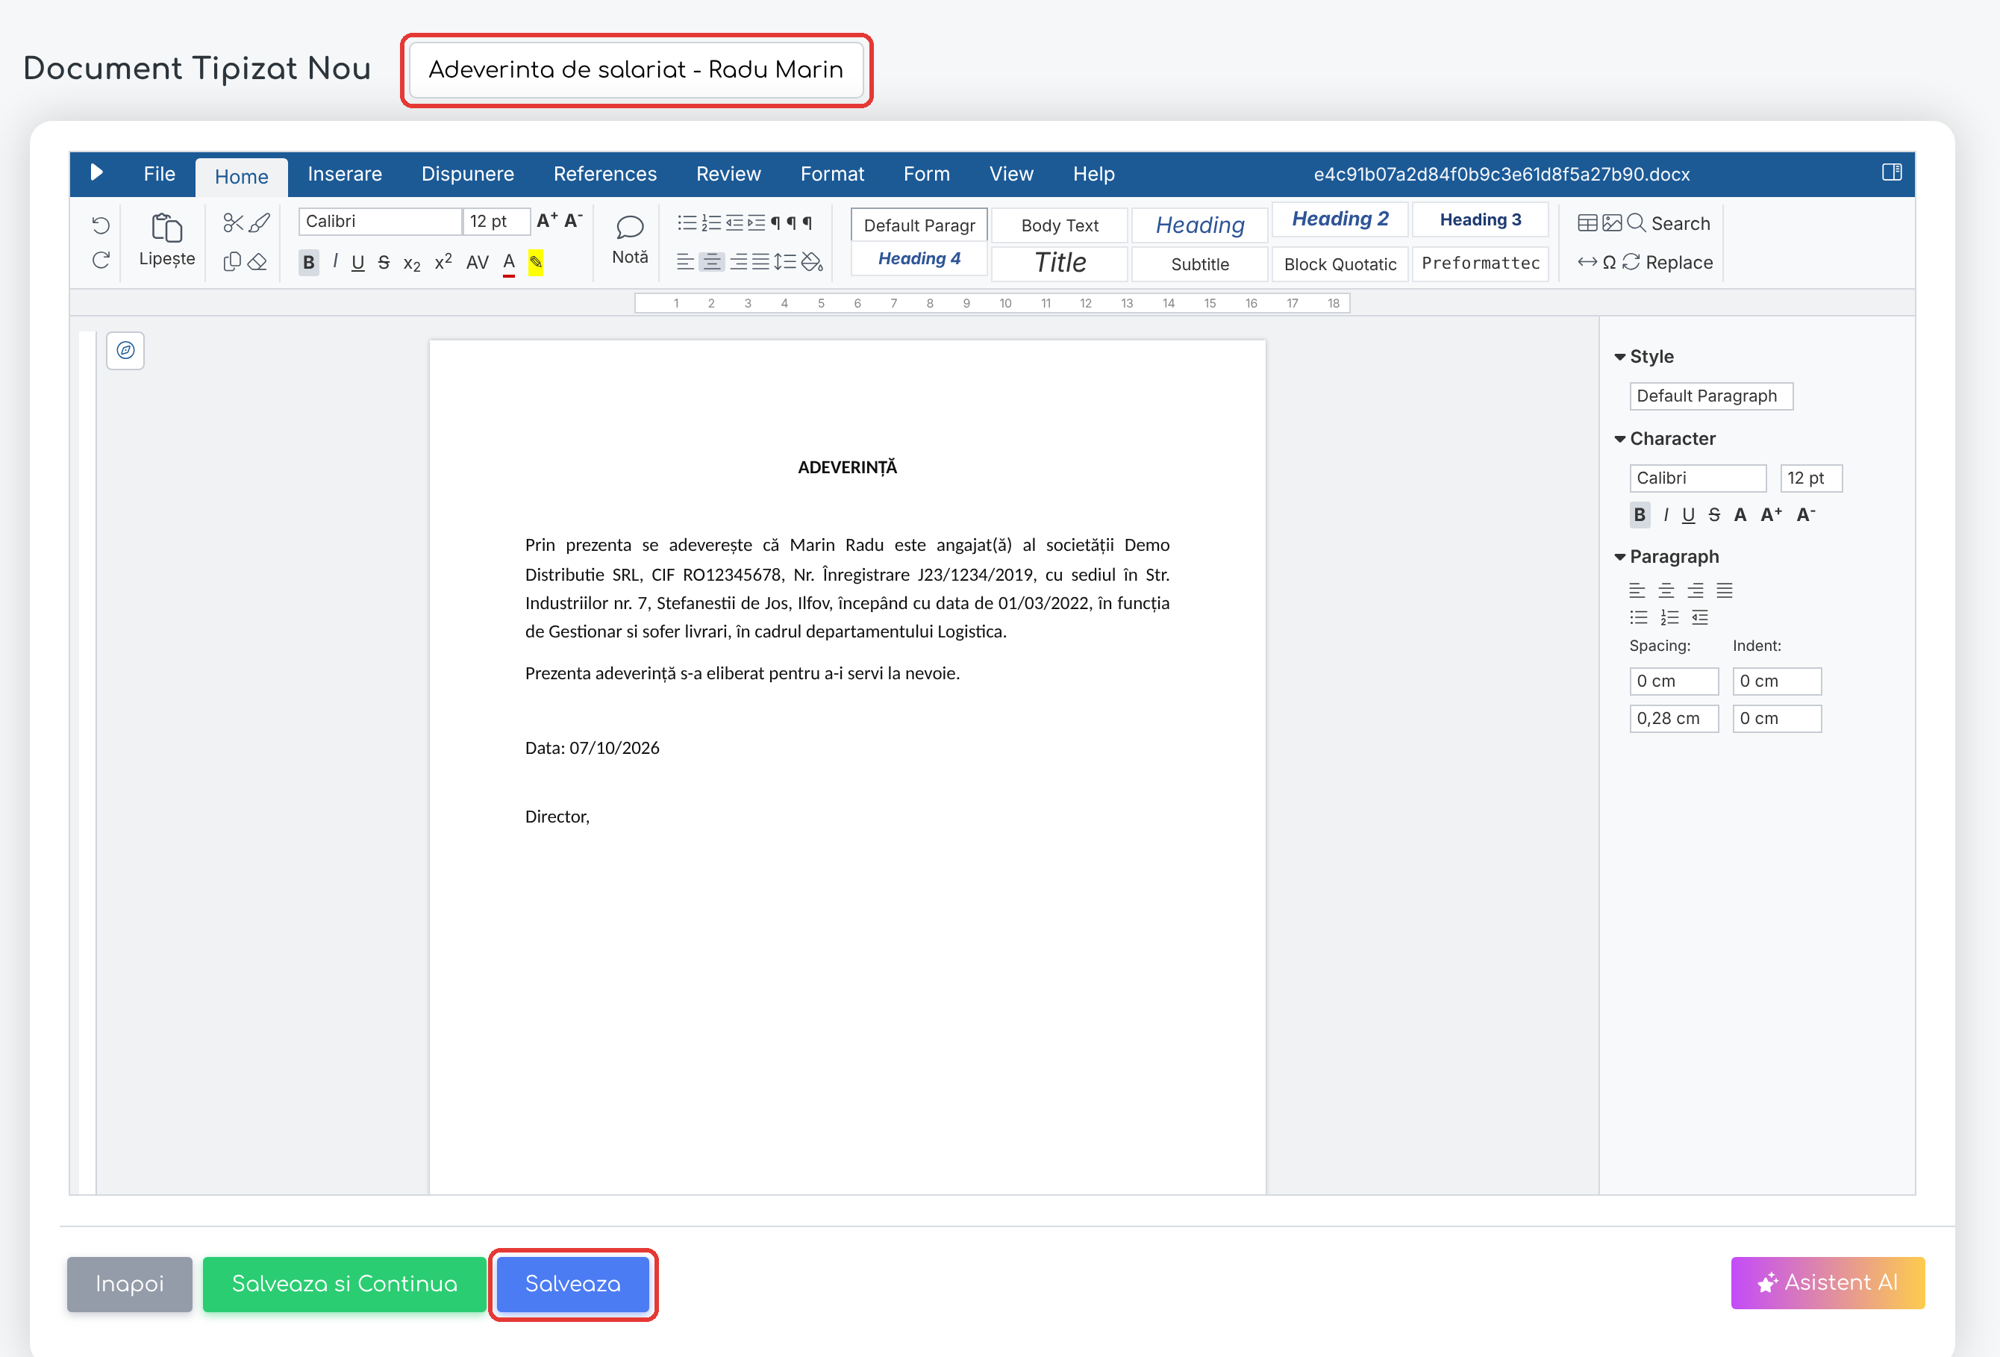Viewport: 2000px width, 1357px height.
Task: Collapse the Style section in the sidebar
Action: coord(1644,357)
